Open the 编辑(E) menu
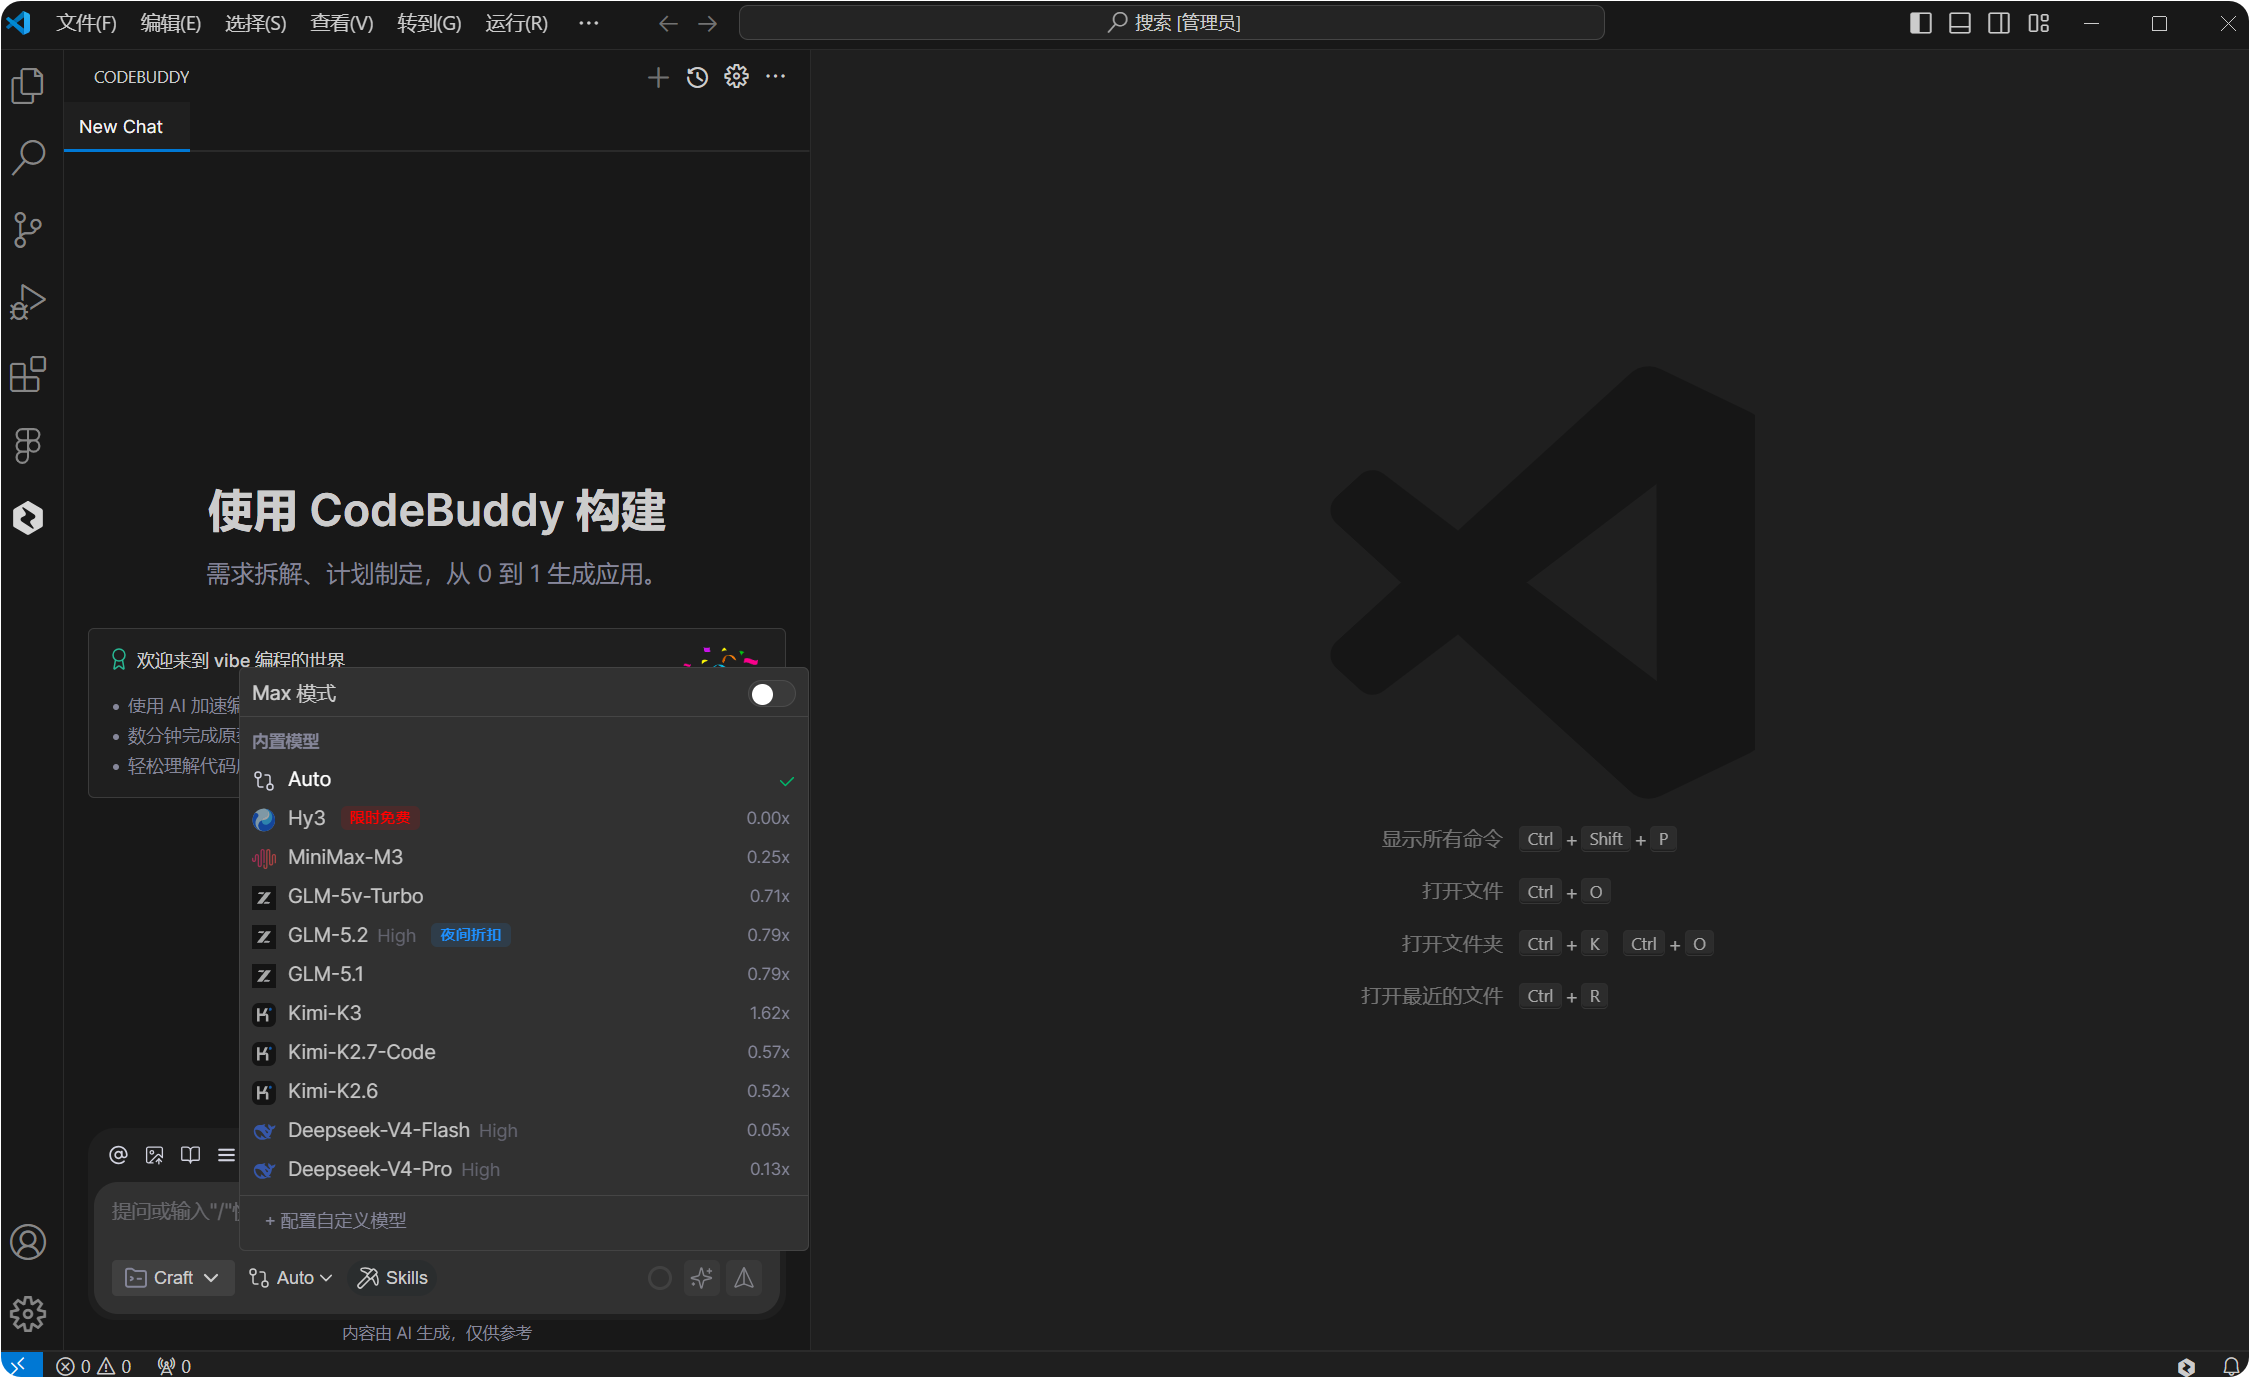 tap(171, 23)
